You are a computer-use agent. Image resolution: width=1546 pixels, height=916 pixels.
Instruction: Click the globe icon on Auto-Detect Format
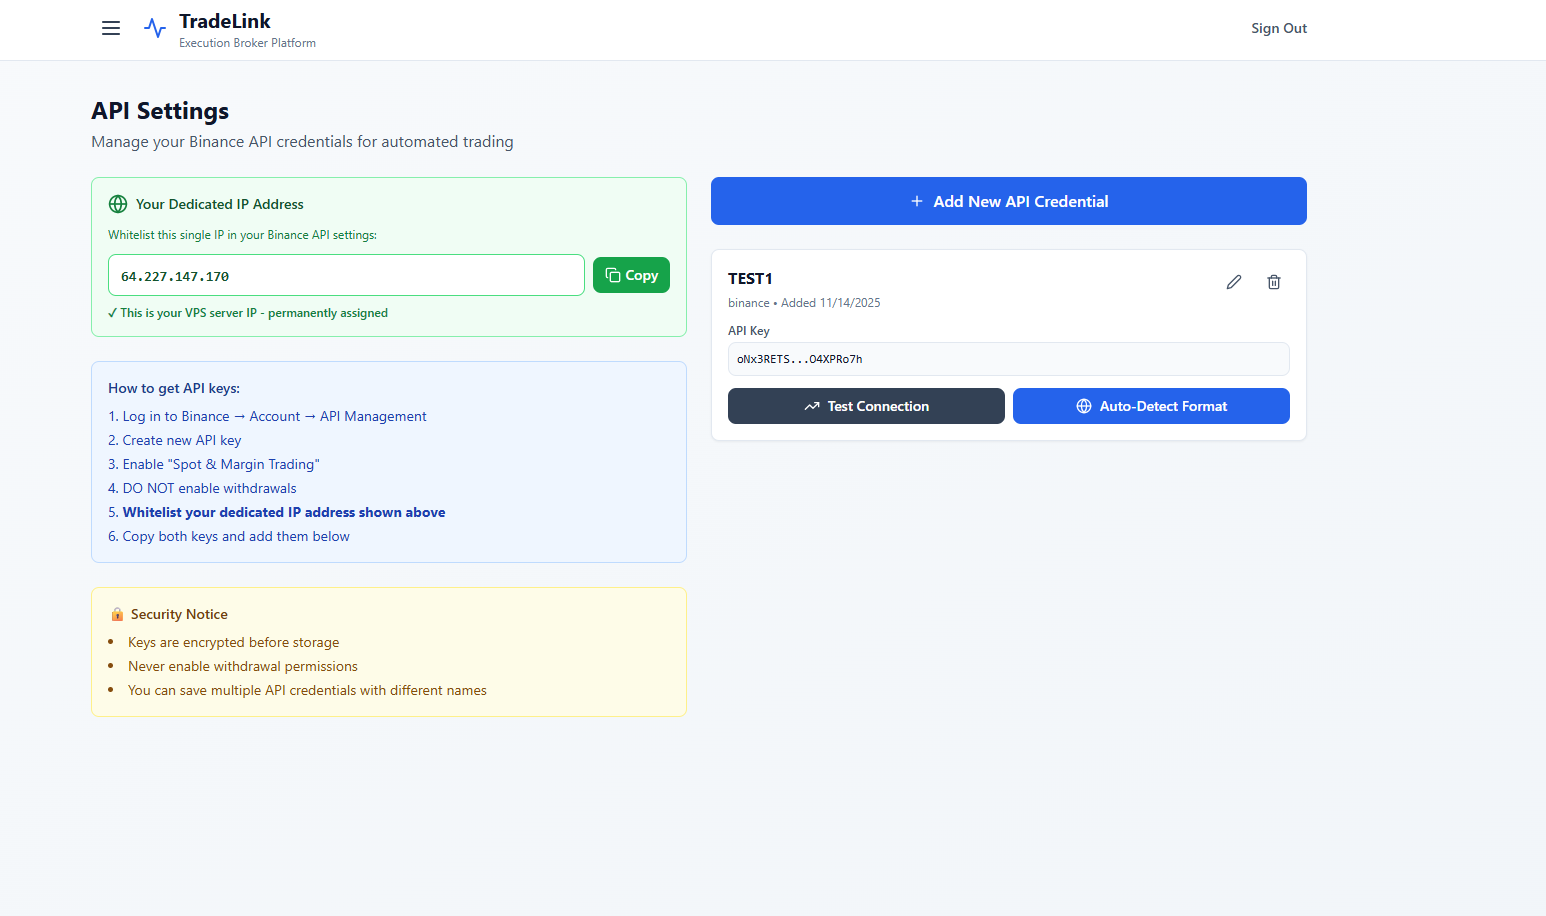1083,406
